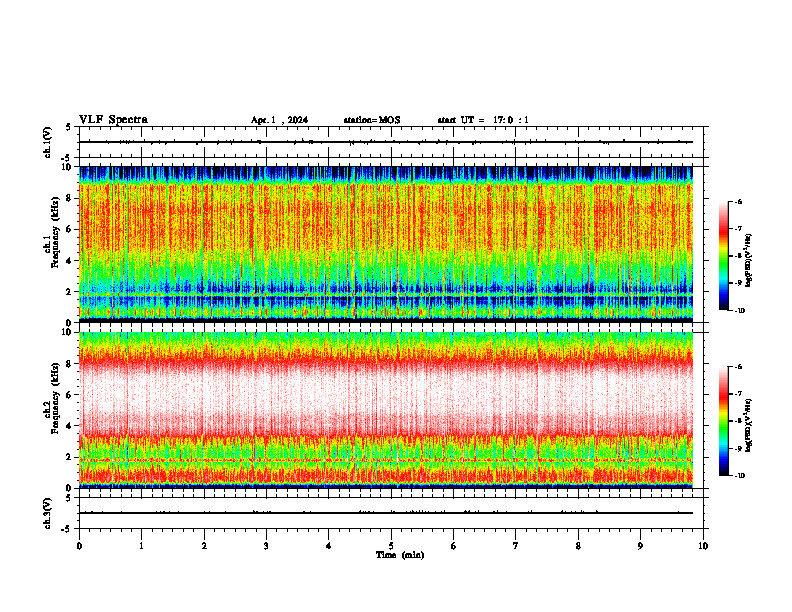Click the "-6" label on ch.1 colorbar
This screenshot has height=612, width=792.
(737, 201)
